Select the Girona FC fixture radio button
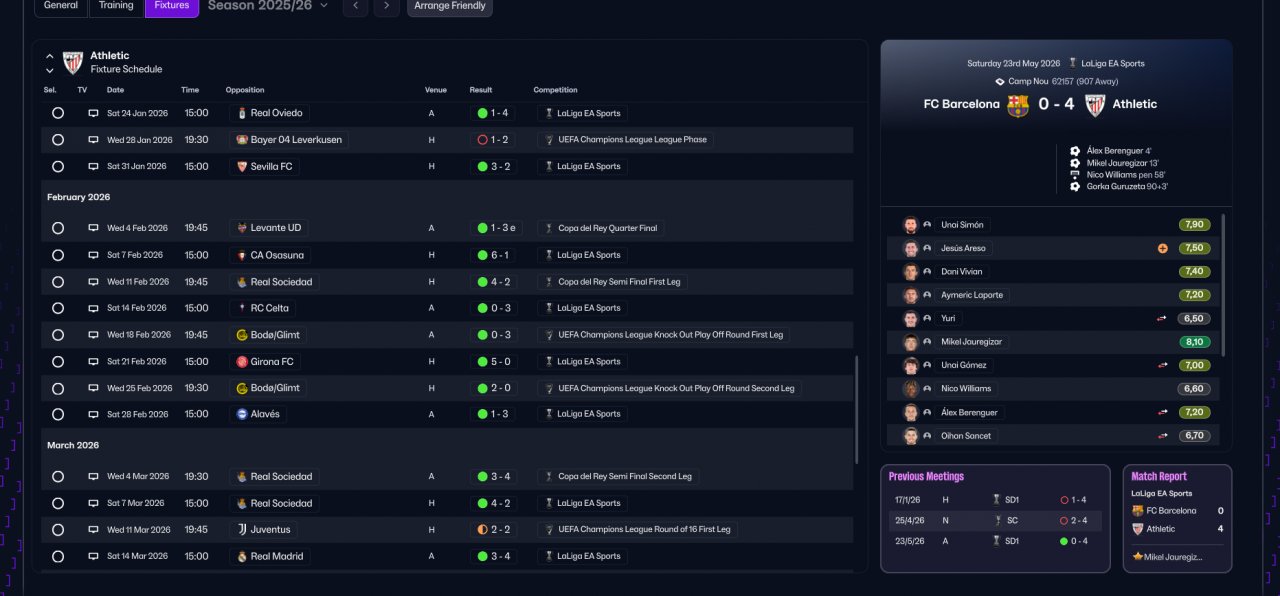The image size is (1280, 596). coord(58,362)
